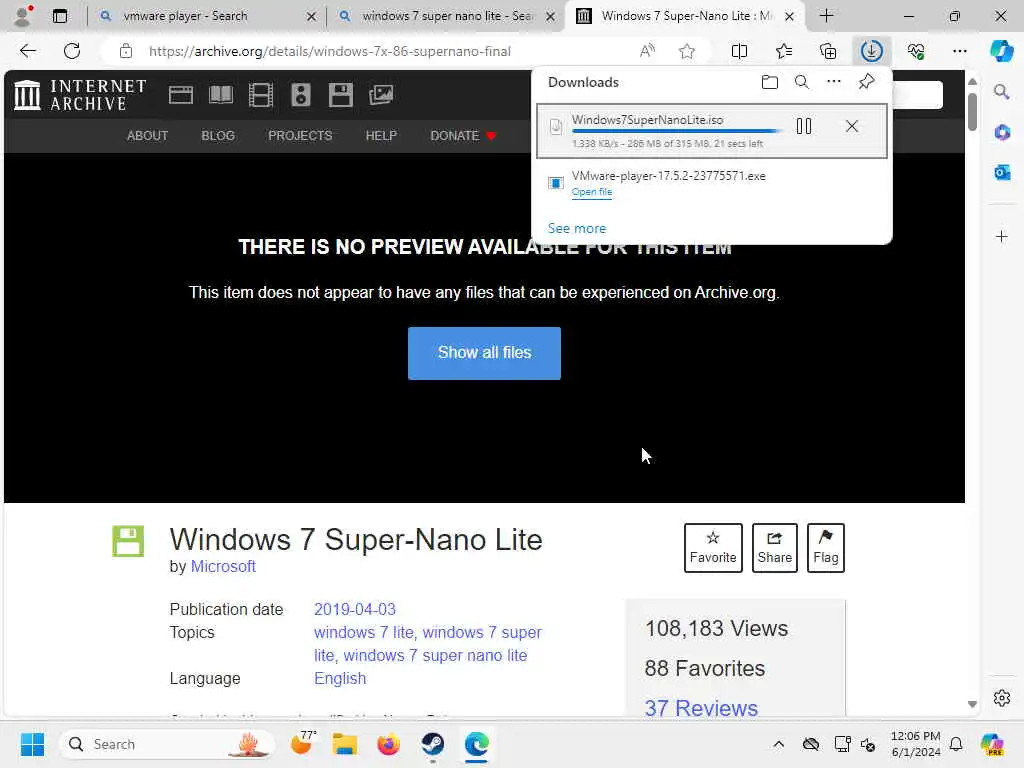Open PROJECTS menu item
Image resolution: width=1024 pixels, height=768 pixels.
point(300,136)
